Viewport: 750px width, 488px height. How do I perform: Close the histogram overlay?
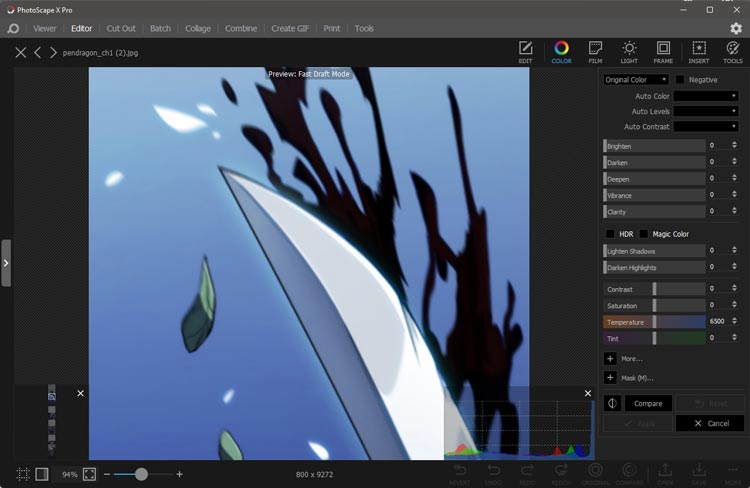coord(588,393)
